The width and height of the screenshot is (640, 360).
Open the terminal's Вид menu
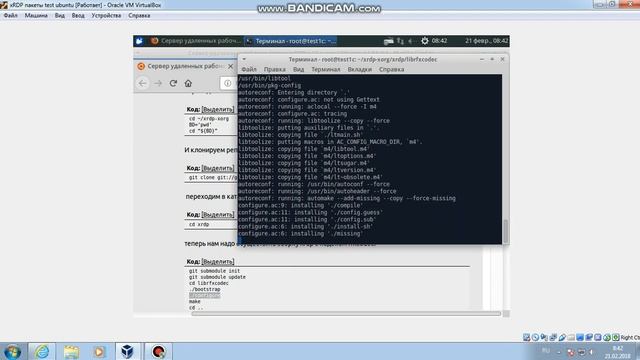(x=298, y=69)
